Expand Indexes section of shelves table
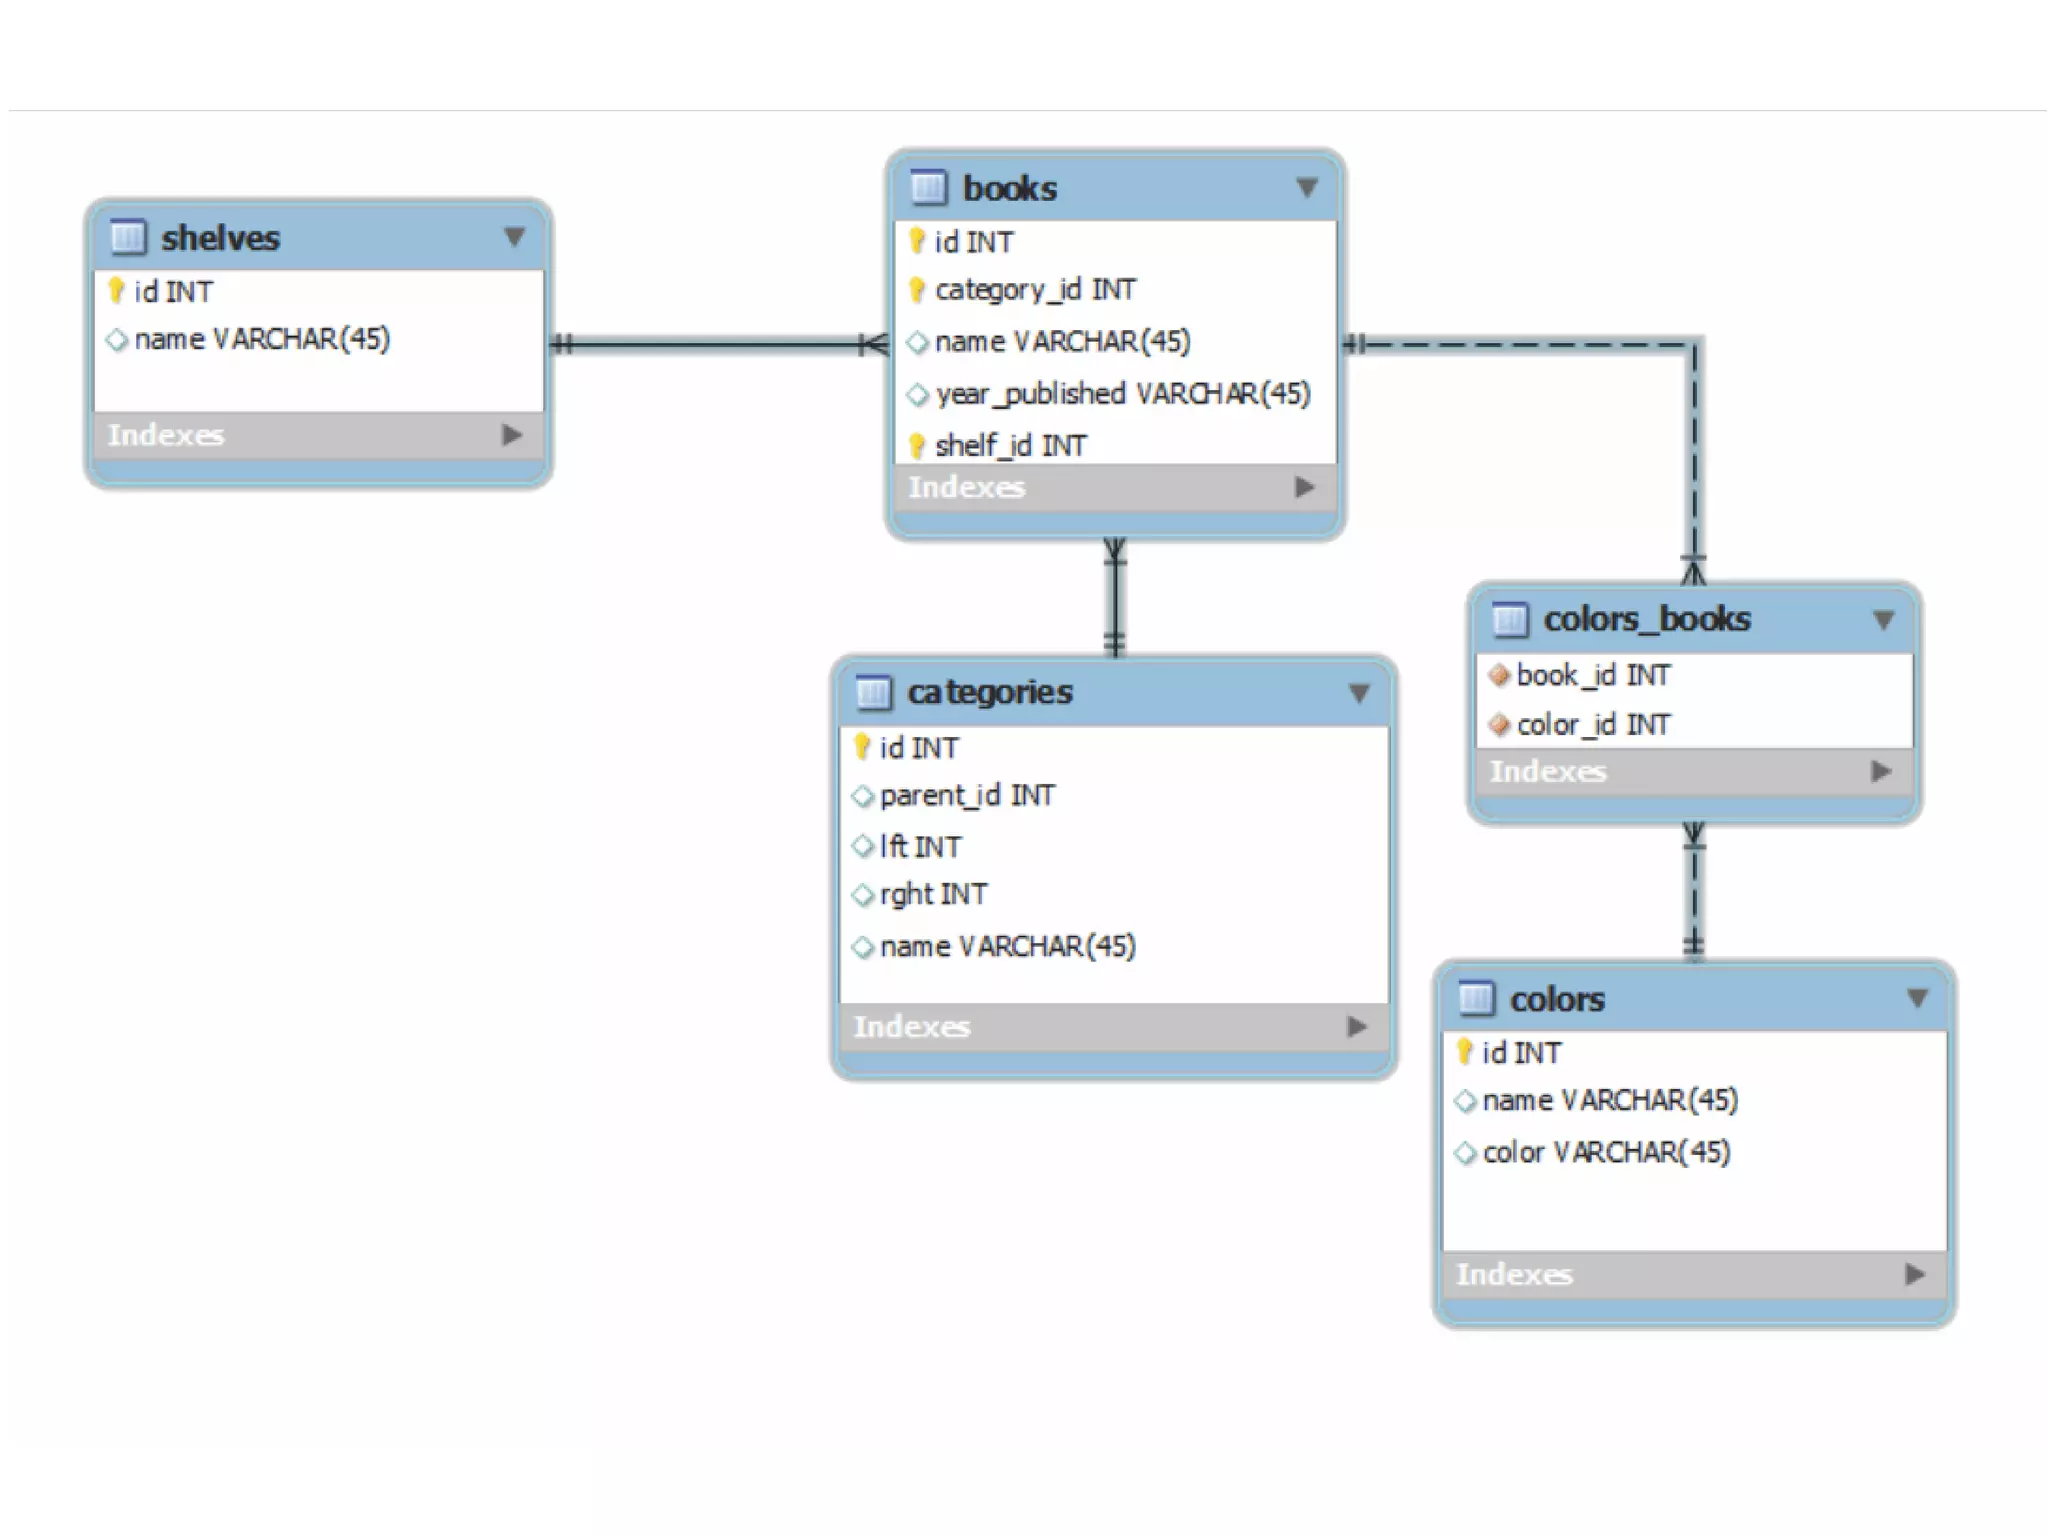Image resolution: width=2048 pixels, height=1535 pixels. (x=512, y=435)
